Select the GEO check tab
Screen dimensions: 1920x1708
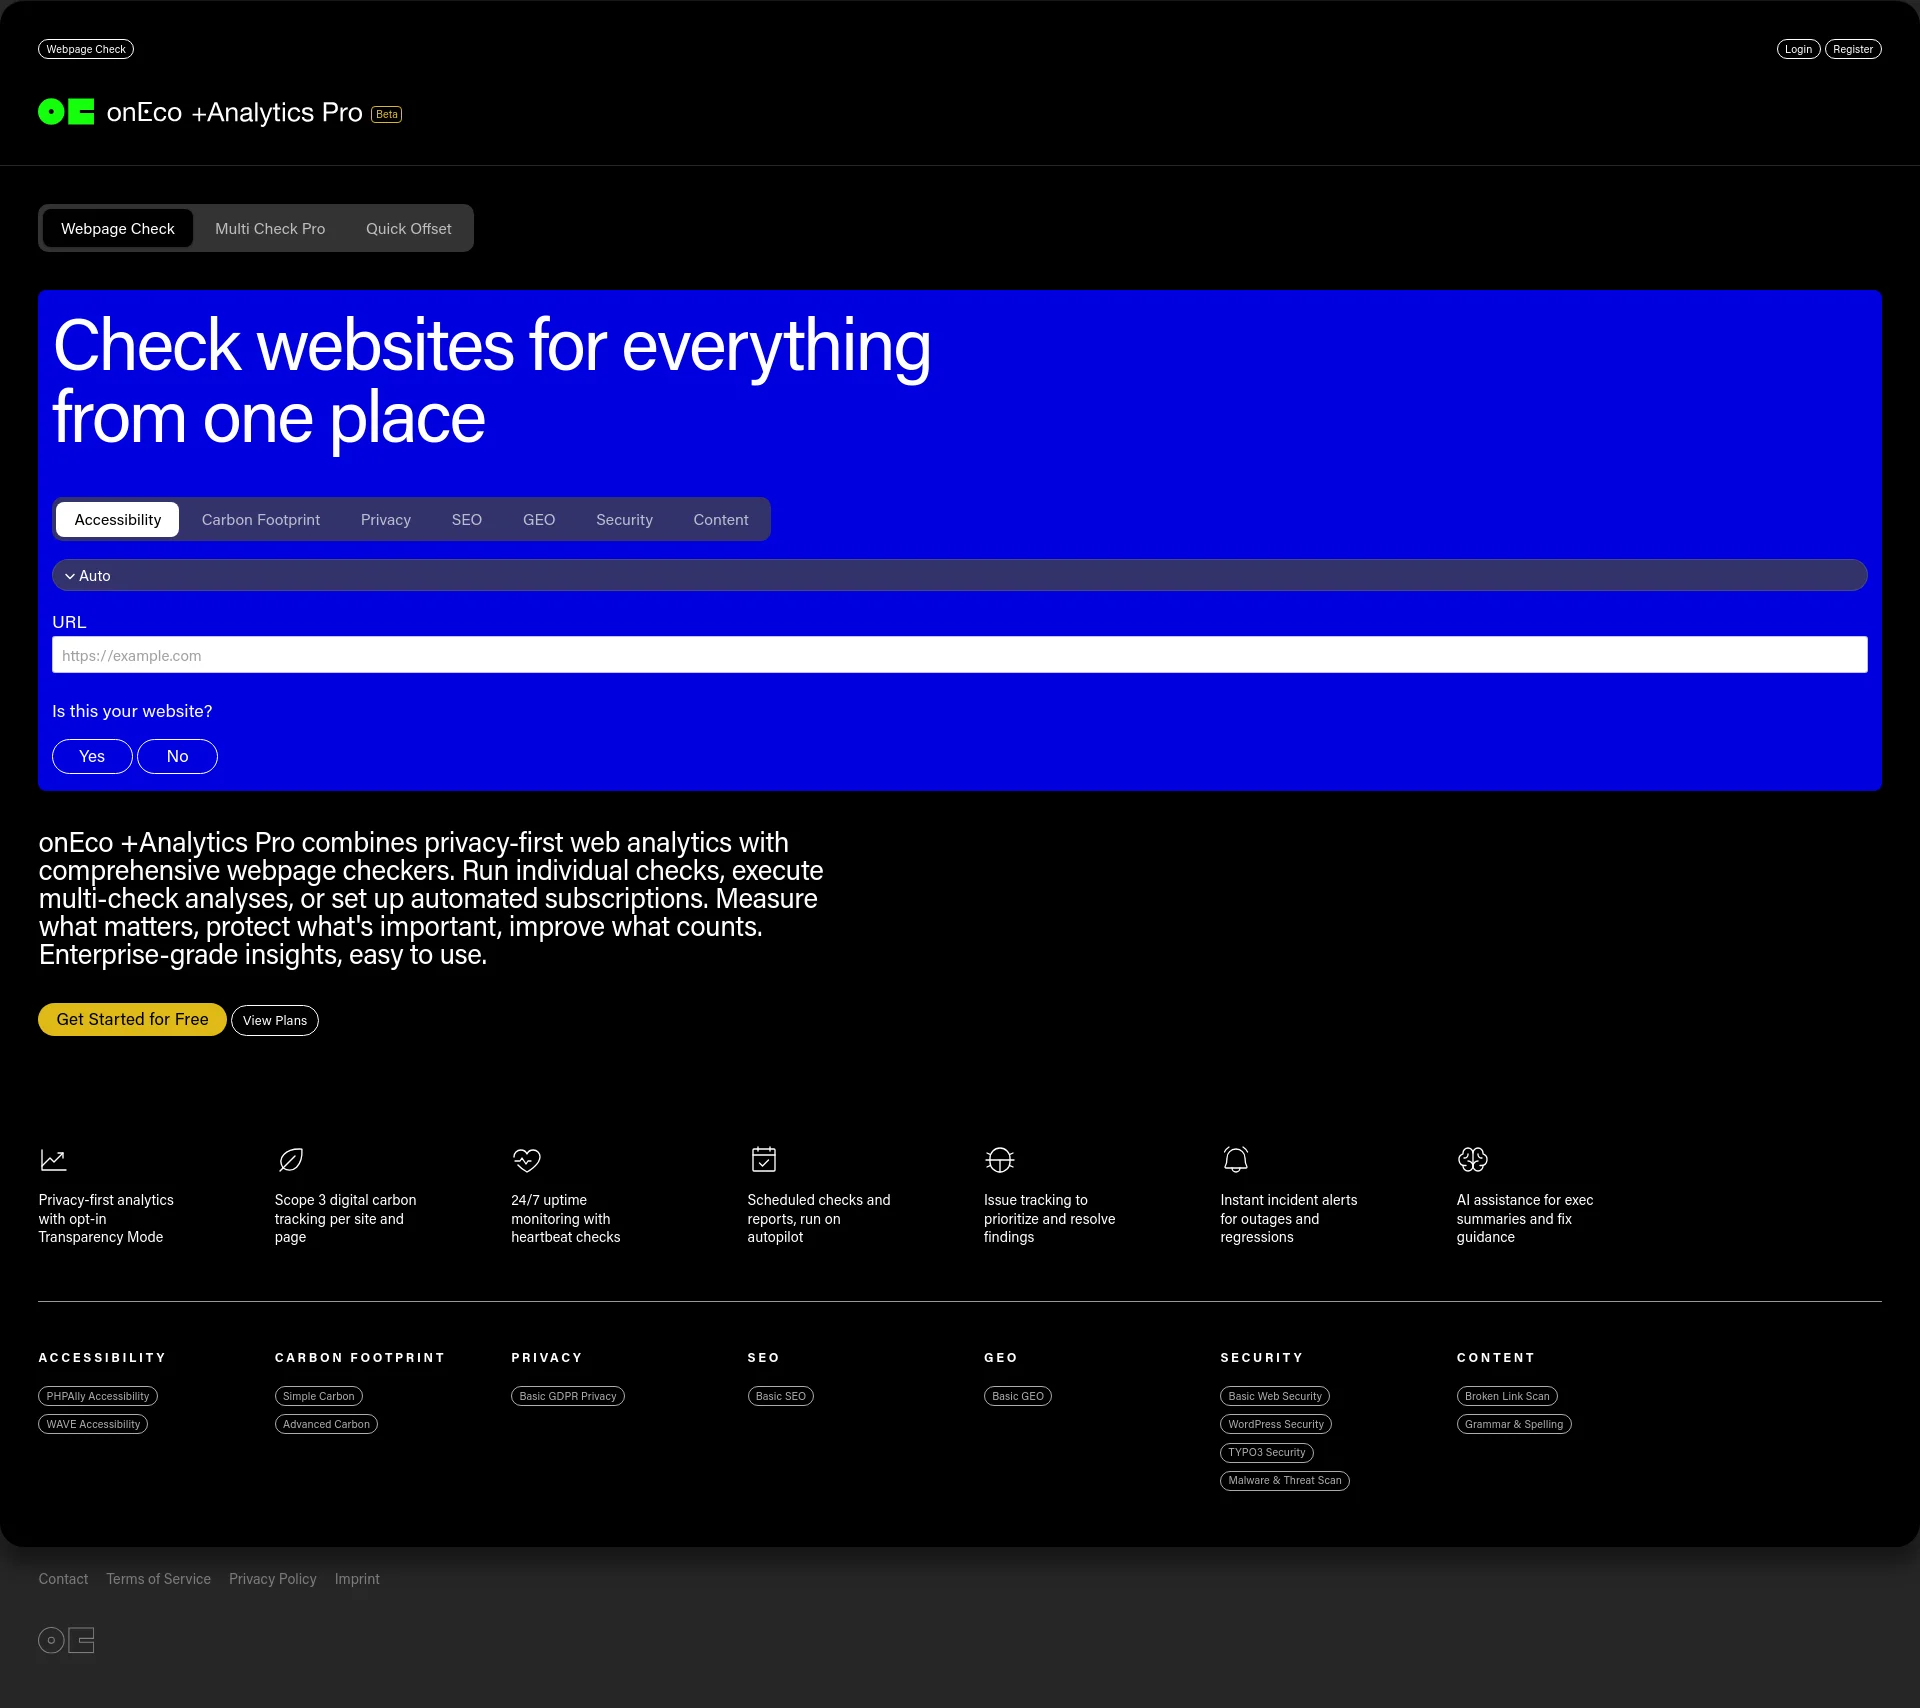[x=539, y=520]
